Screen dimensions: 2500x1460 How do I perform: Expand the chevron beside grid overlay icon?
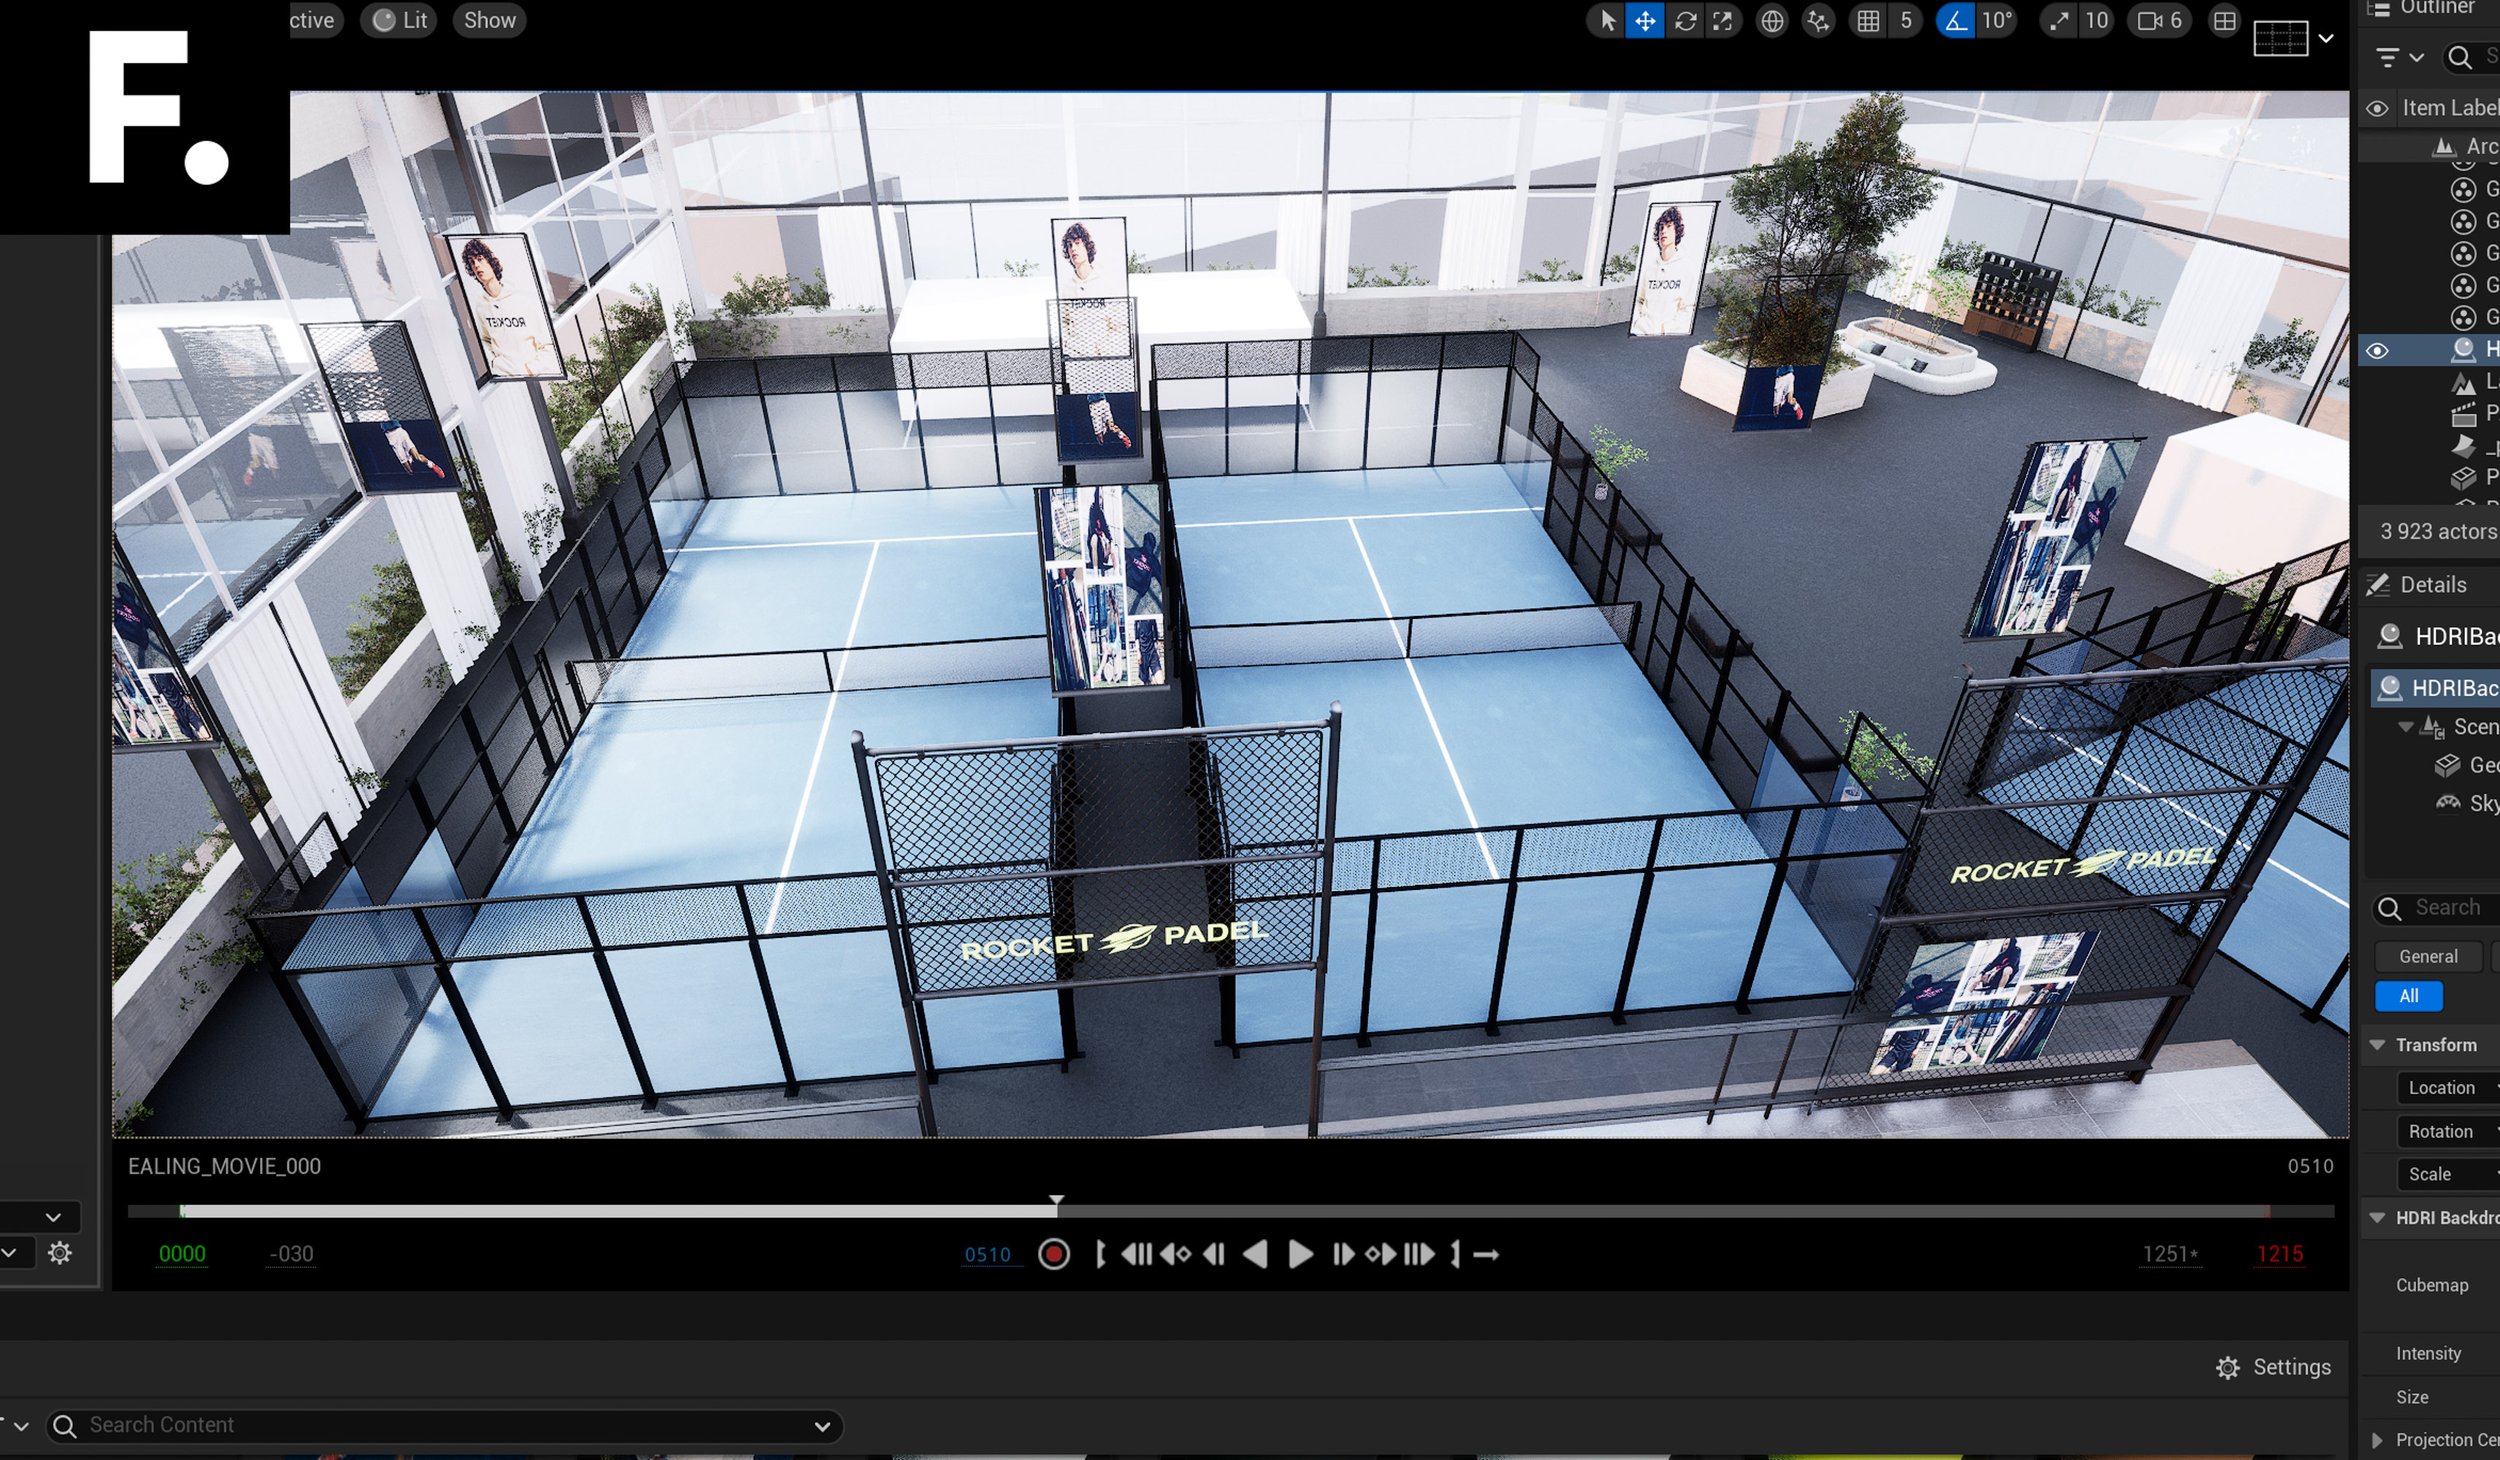tap(2327, 39)
